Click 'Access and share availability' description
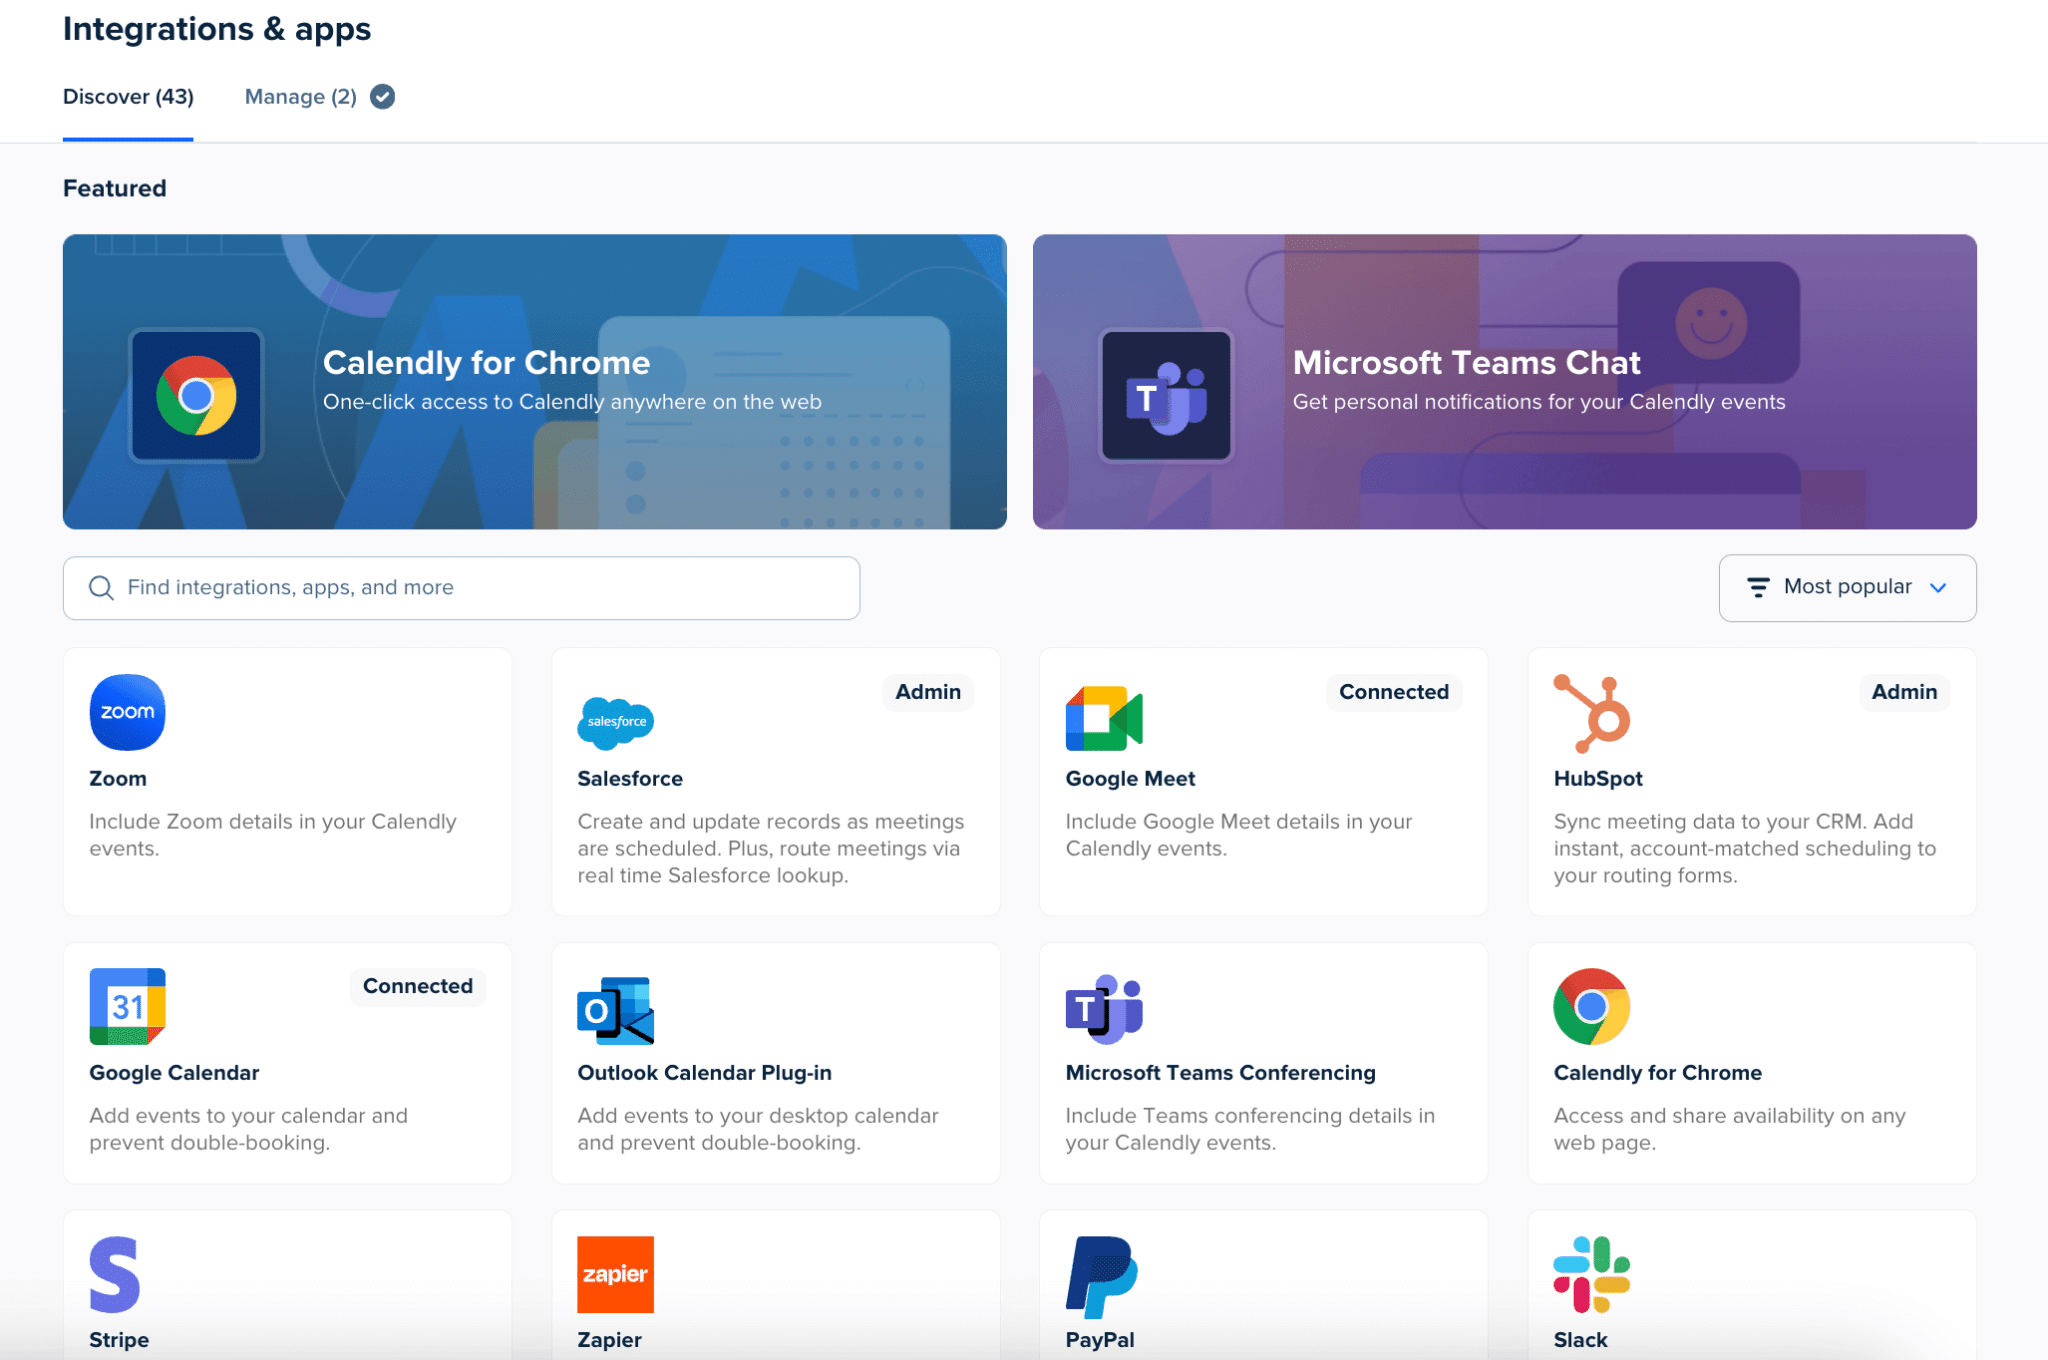Image resolution: width=2048 pixels, height=1360 pixels. click(x=1729, y=1129)
